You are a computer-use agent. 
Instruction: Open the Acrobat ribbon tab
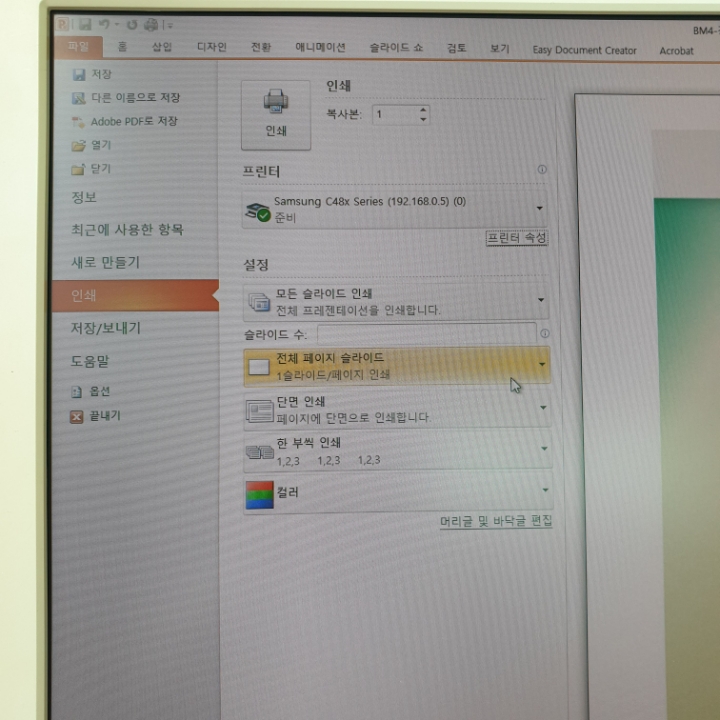[x=676, y=51]
